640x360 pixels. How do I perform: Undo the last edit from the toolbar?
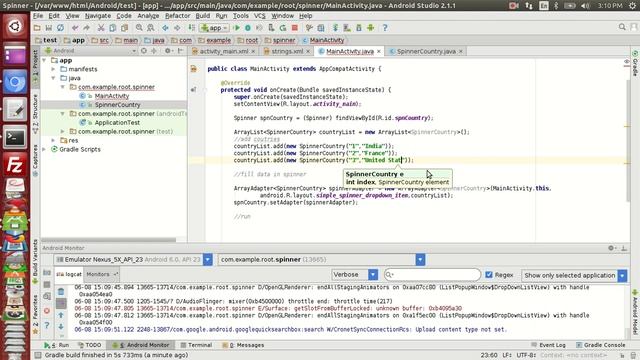tap(75, 28)
